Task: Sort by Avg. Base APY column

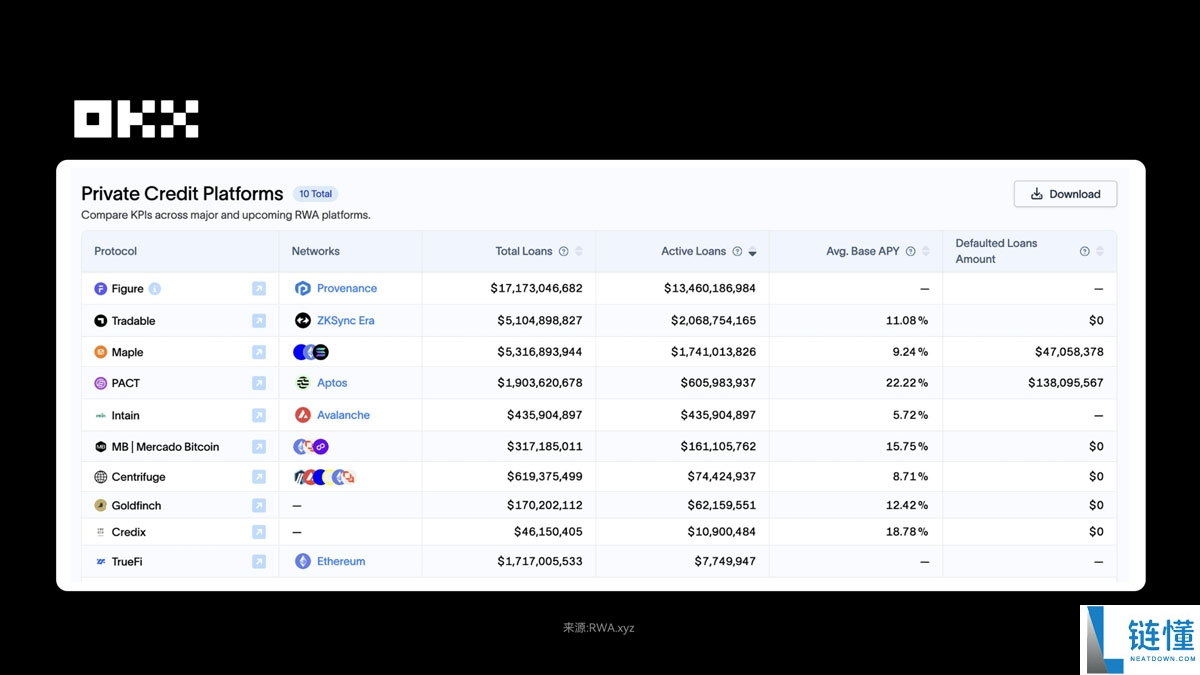Action: click(926, 252)
